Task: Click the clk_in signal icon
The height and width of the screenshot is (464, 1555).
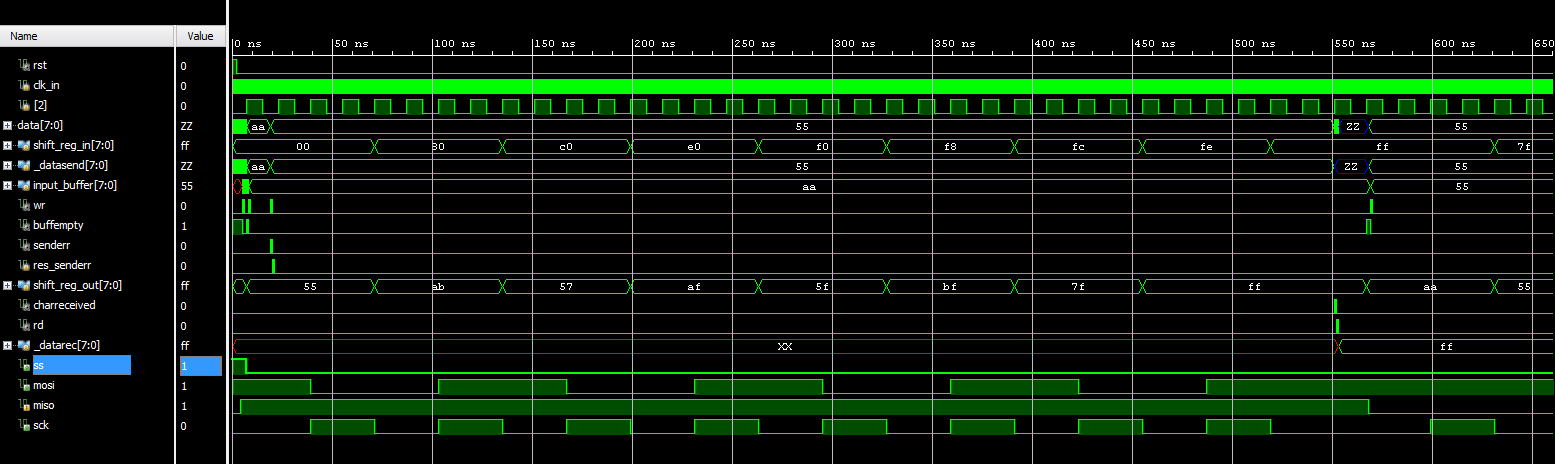Action: [25, 86]
